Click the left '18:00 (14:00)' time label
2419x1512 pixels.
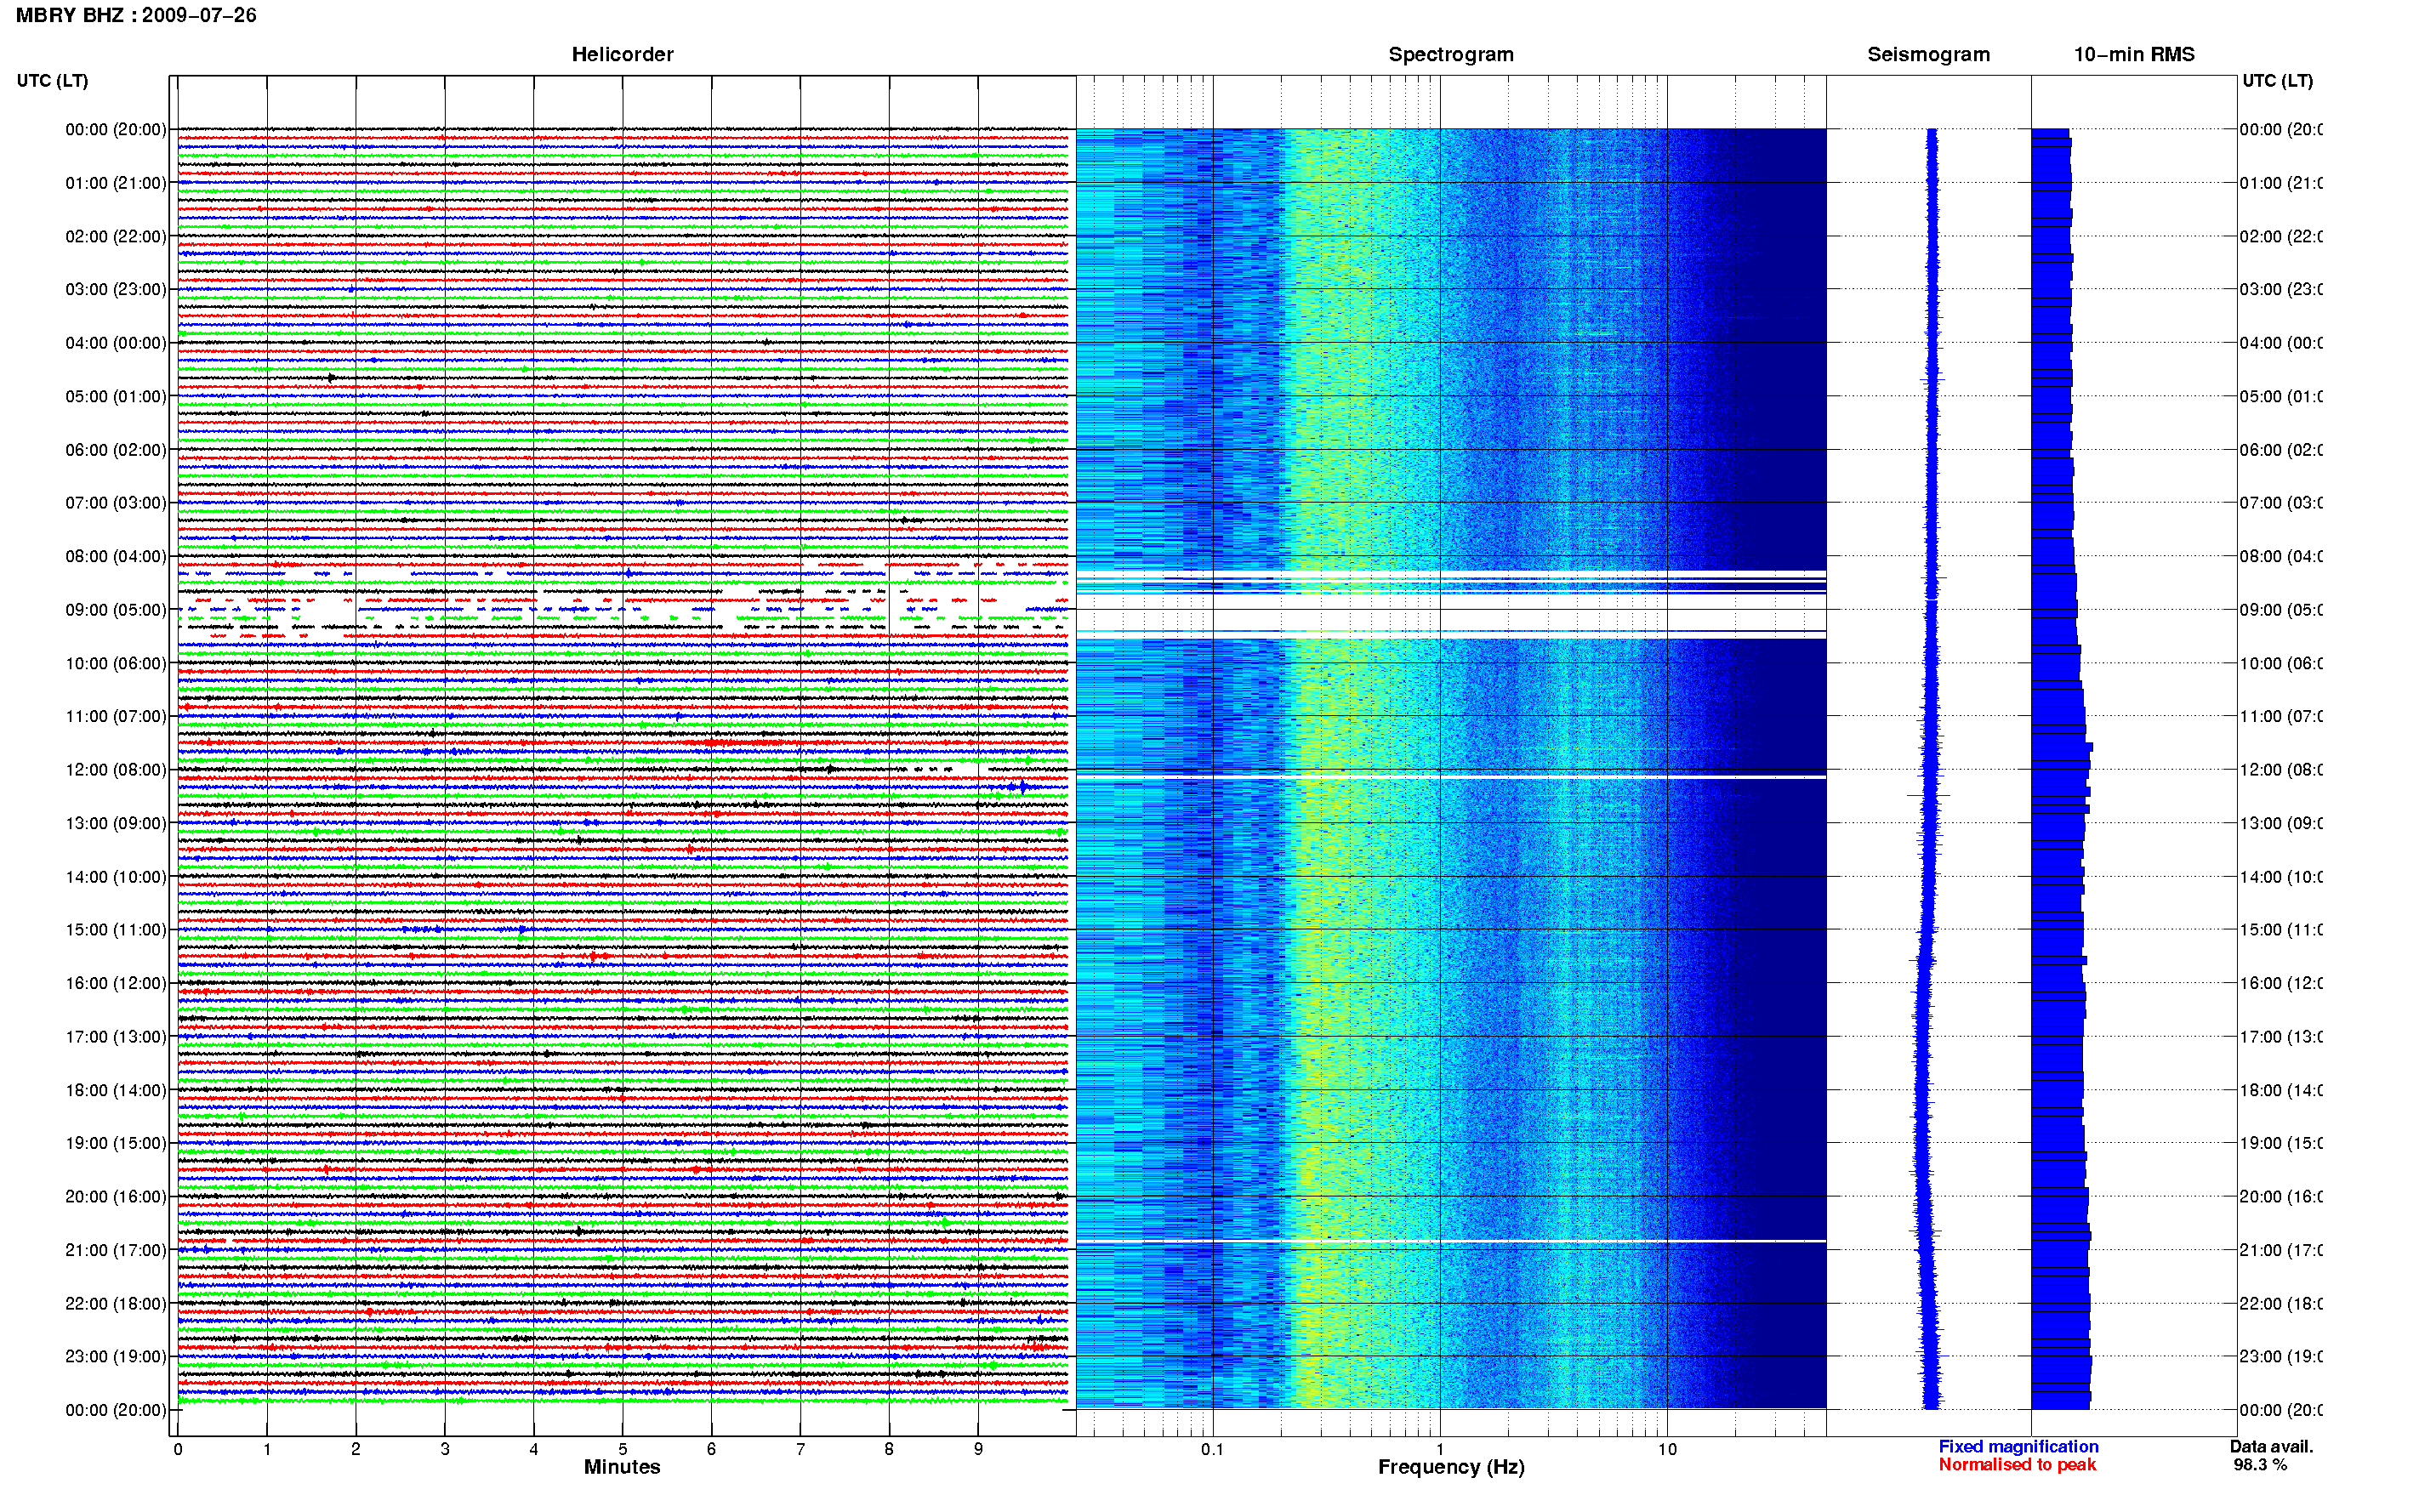116,1090
